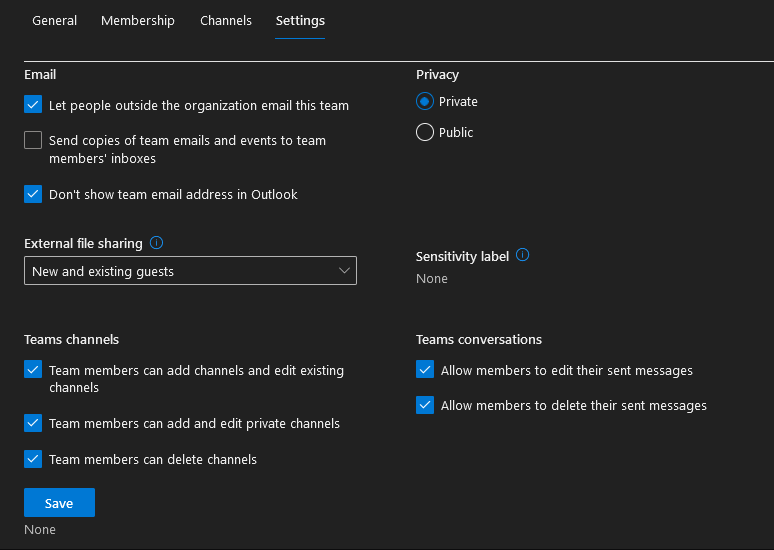Select the Private privacy option
Viewport: 774px width, 550px height.
pos(425,102)
